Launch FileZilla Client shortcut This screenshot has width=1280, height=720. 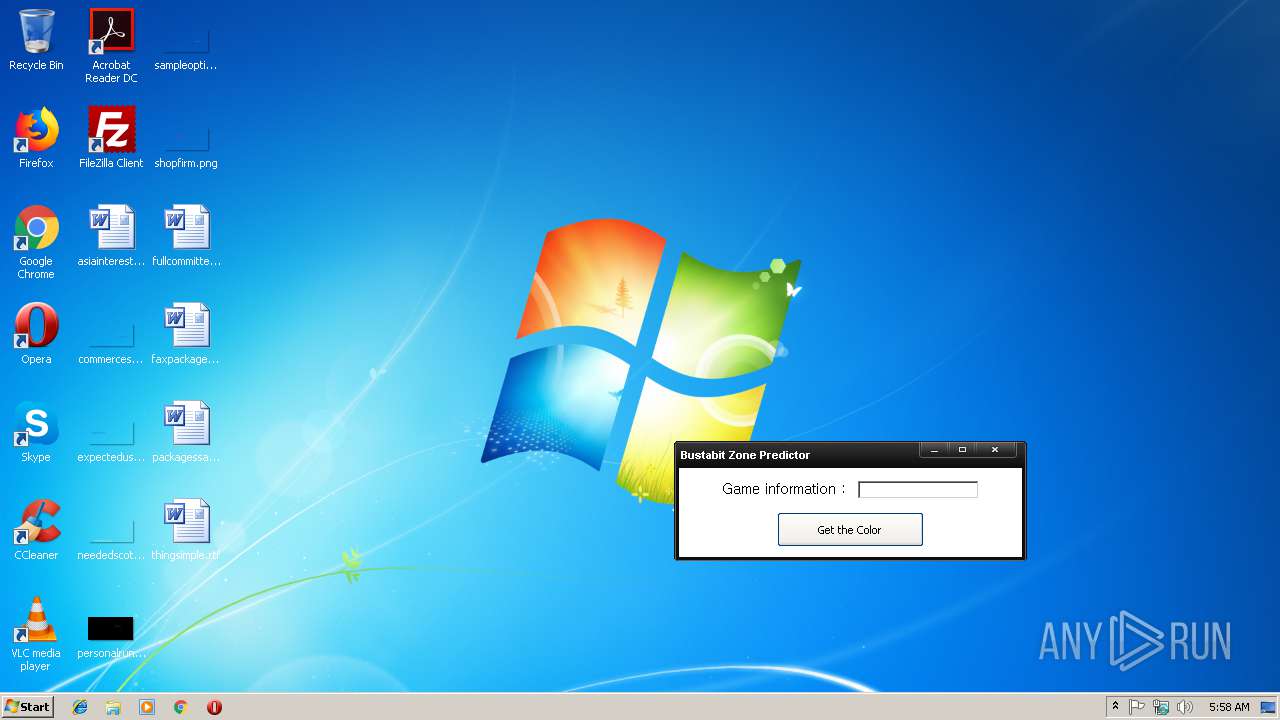111,138
